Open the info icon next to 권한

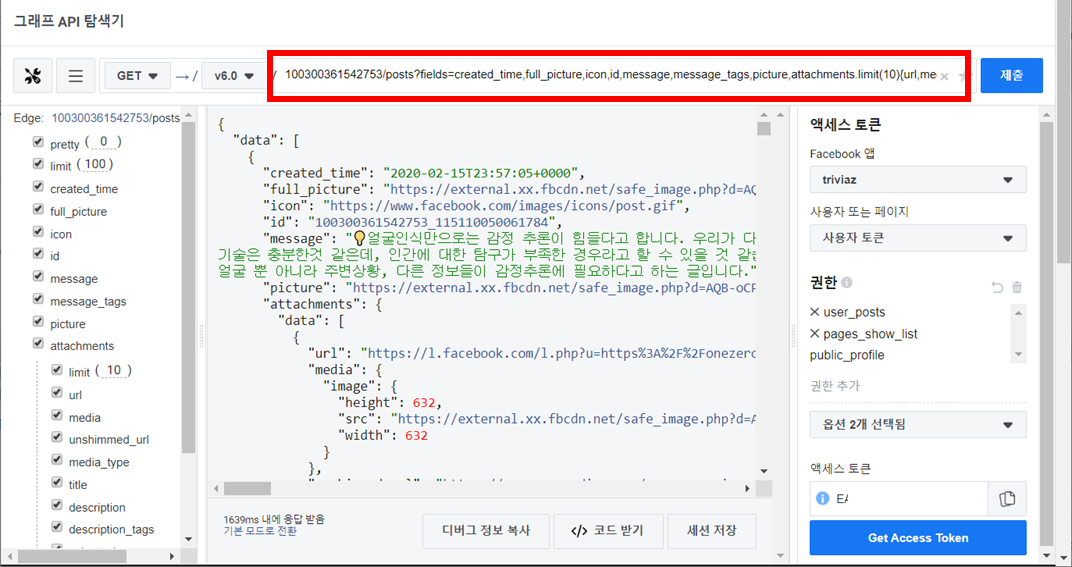pyautogui.click(x=846, y=282)
